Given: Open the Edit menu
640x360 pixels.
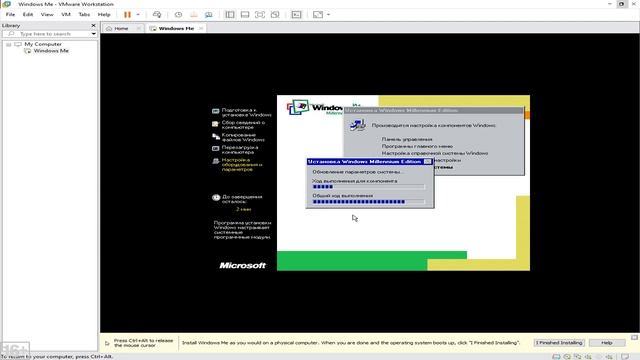Looking at the screenshot, I should (28, 14).
